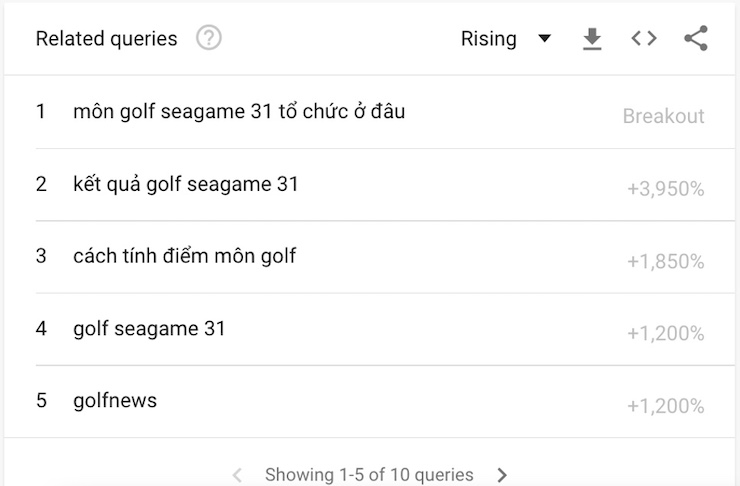
Task: Click the +1,200% value for golf seagame 31
Action: coord(666,334)
